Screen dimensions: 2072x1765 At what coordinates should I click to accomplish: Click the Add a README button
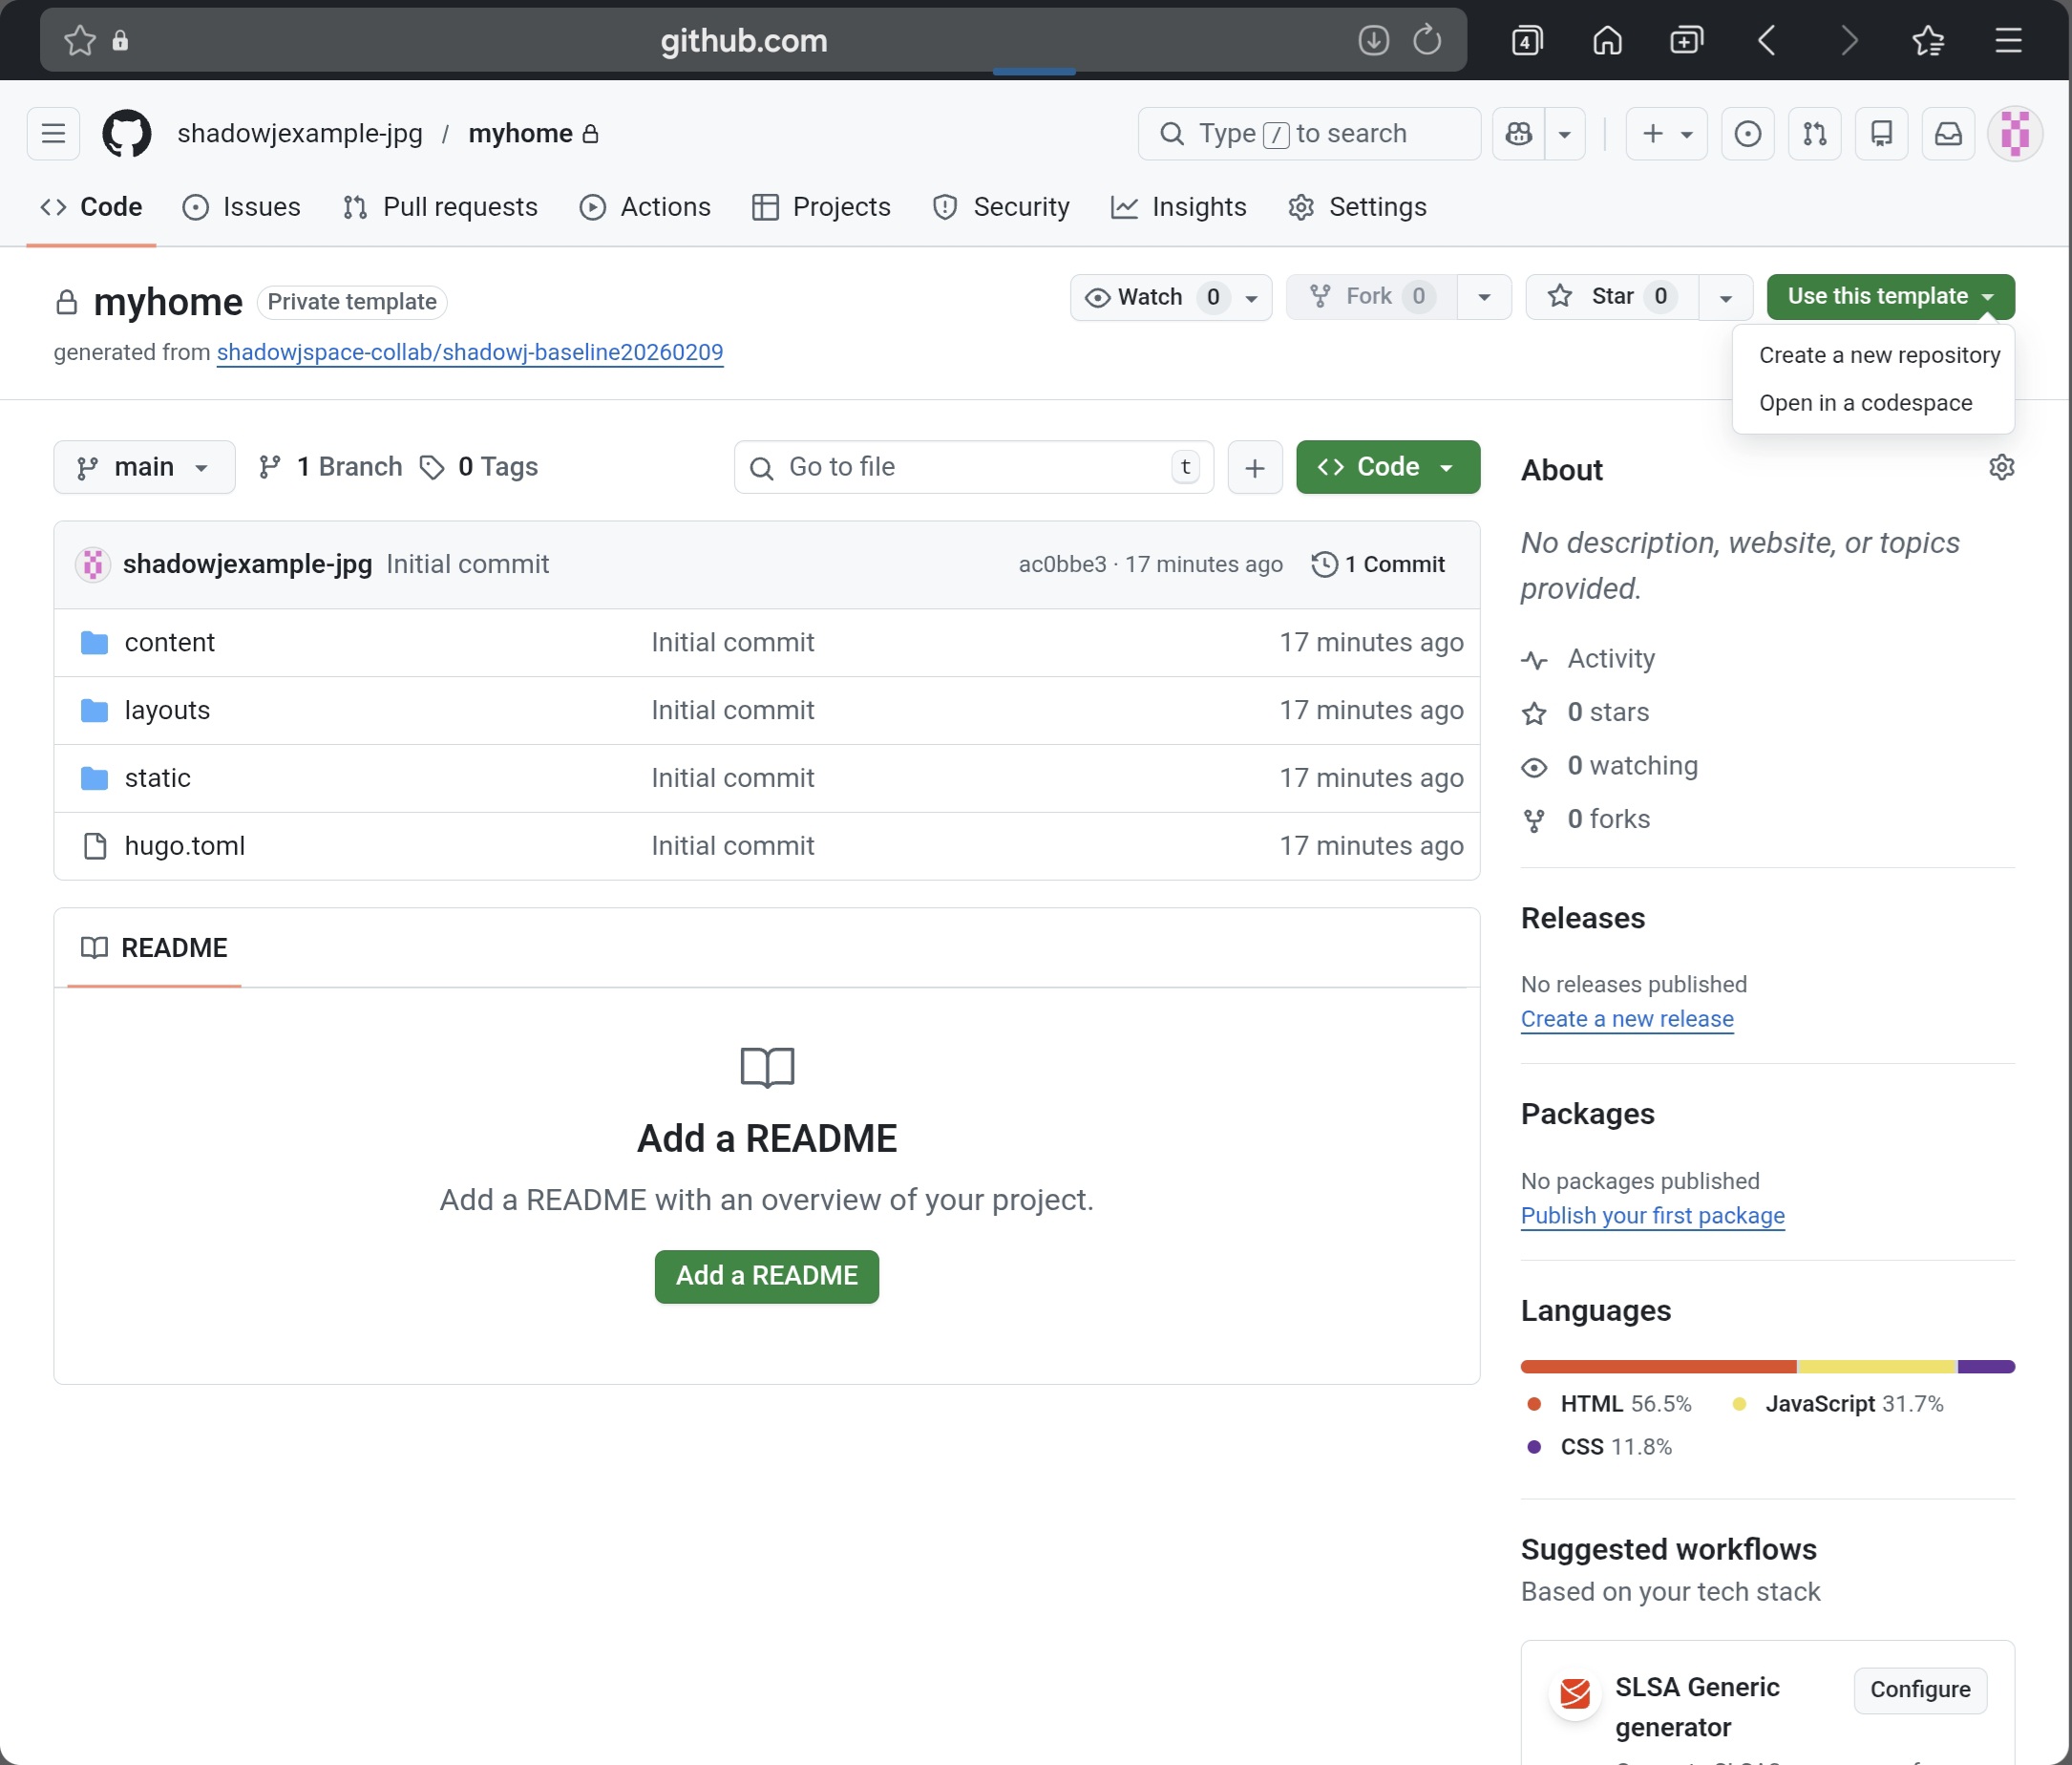[766, 1275]
